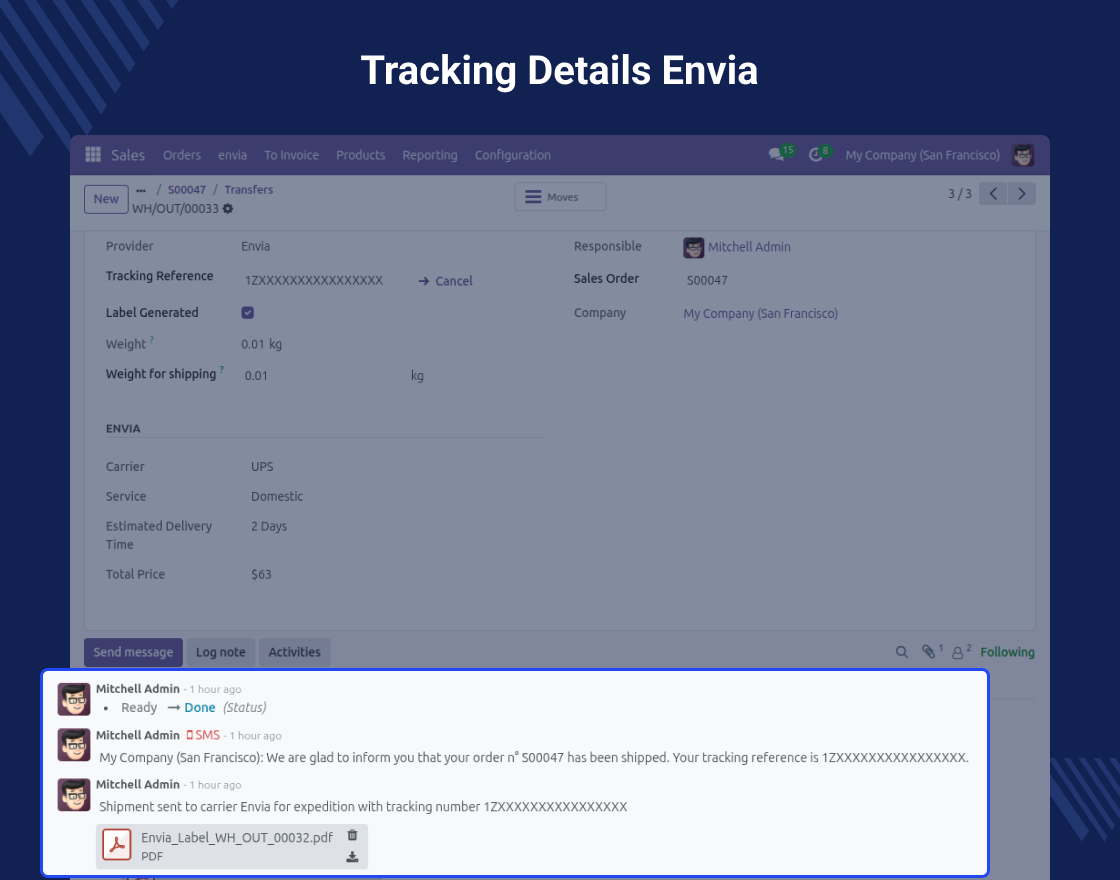Click Mitchell Admin avatar on Ready→Done message

(74, 699)
